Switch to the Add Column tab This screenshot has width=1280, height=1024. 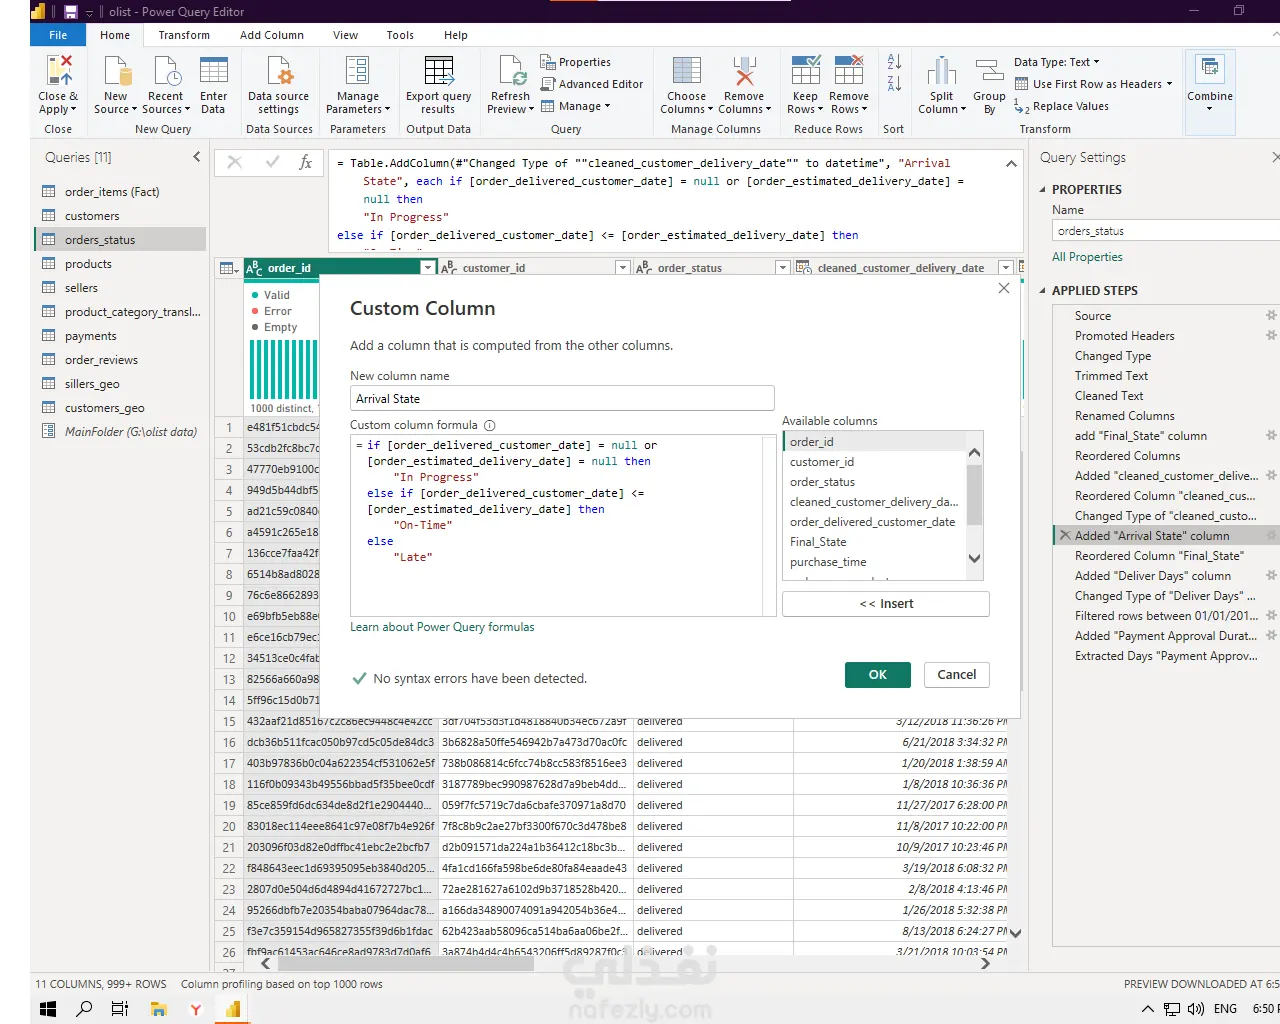pos(272,35)
